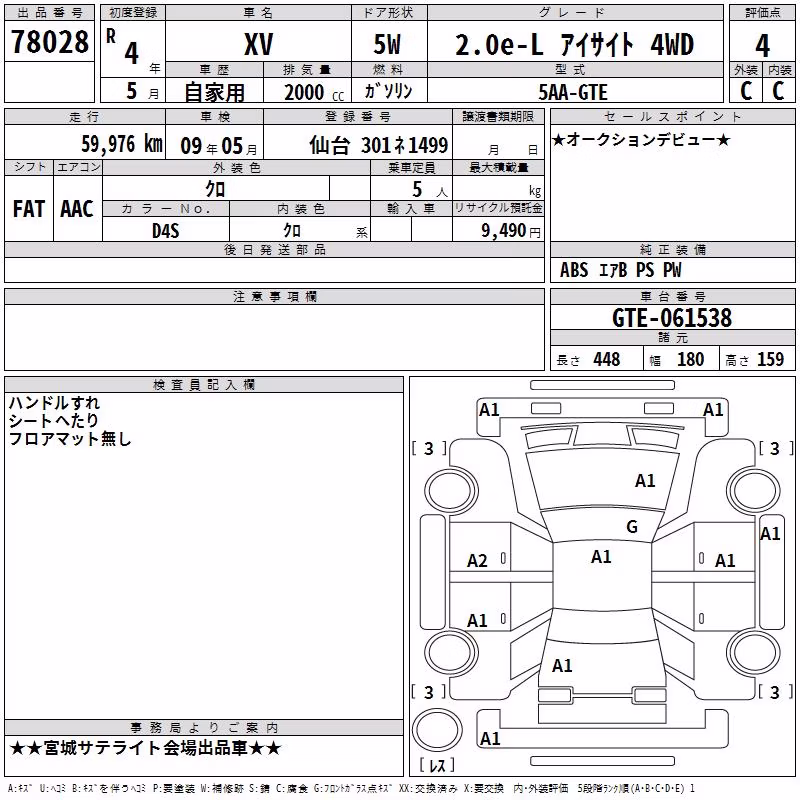Click the 乗車定員 header
The width and height of the screenshot is (800, 800).
click(411, 167)
